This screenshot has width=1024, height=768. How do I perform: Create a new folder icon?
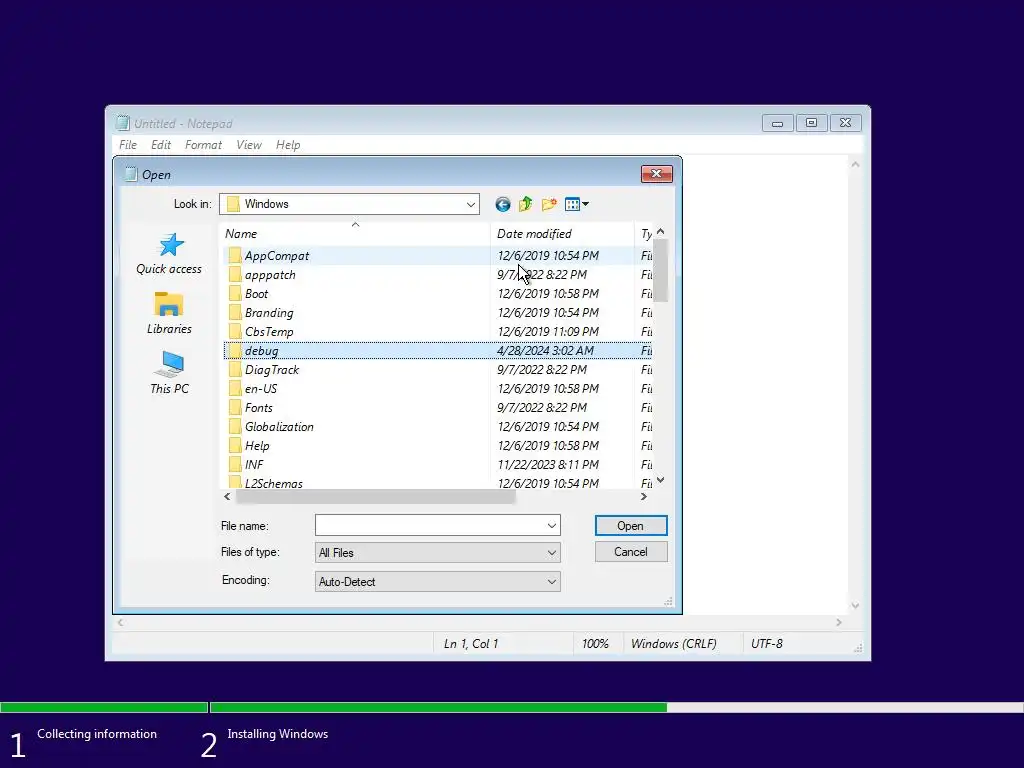point(549,204)
